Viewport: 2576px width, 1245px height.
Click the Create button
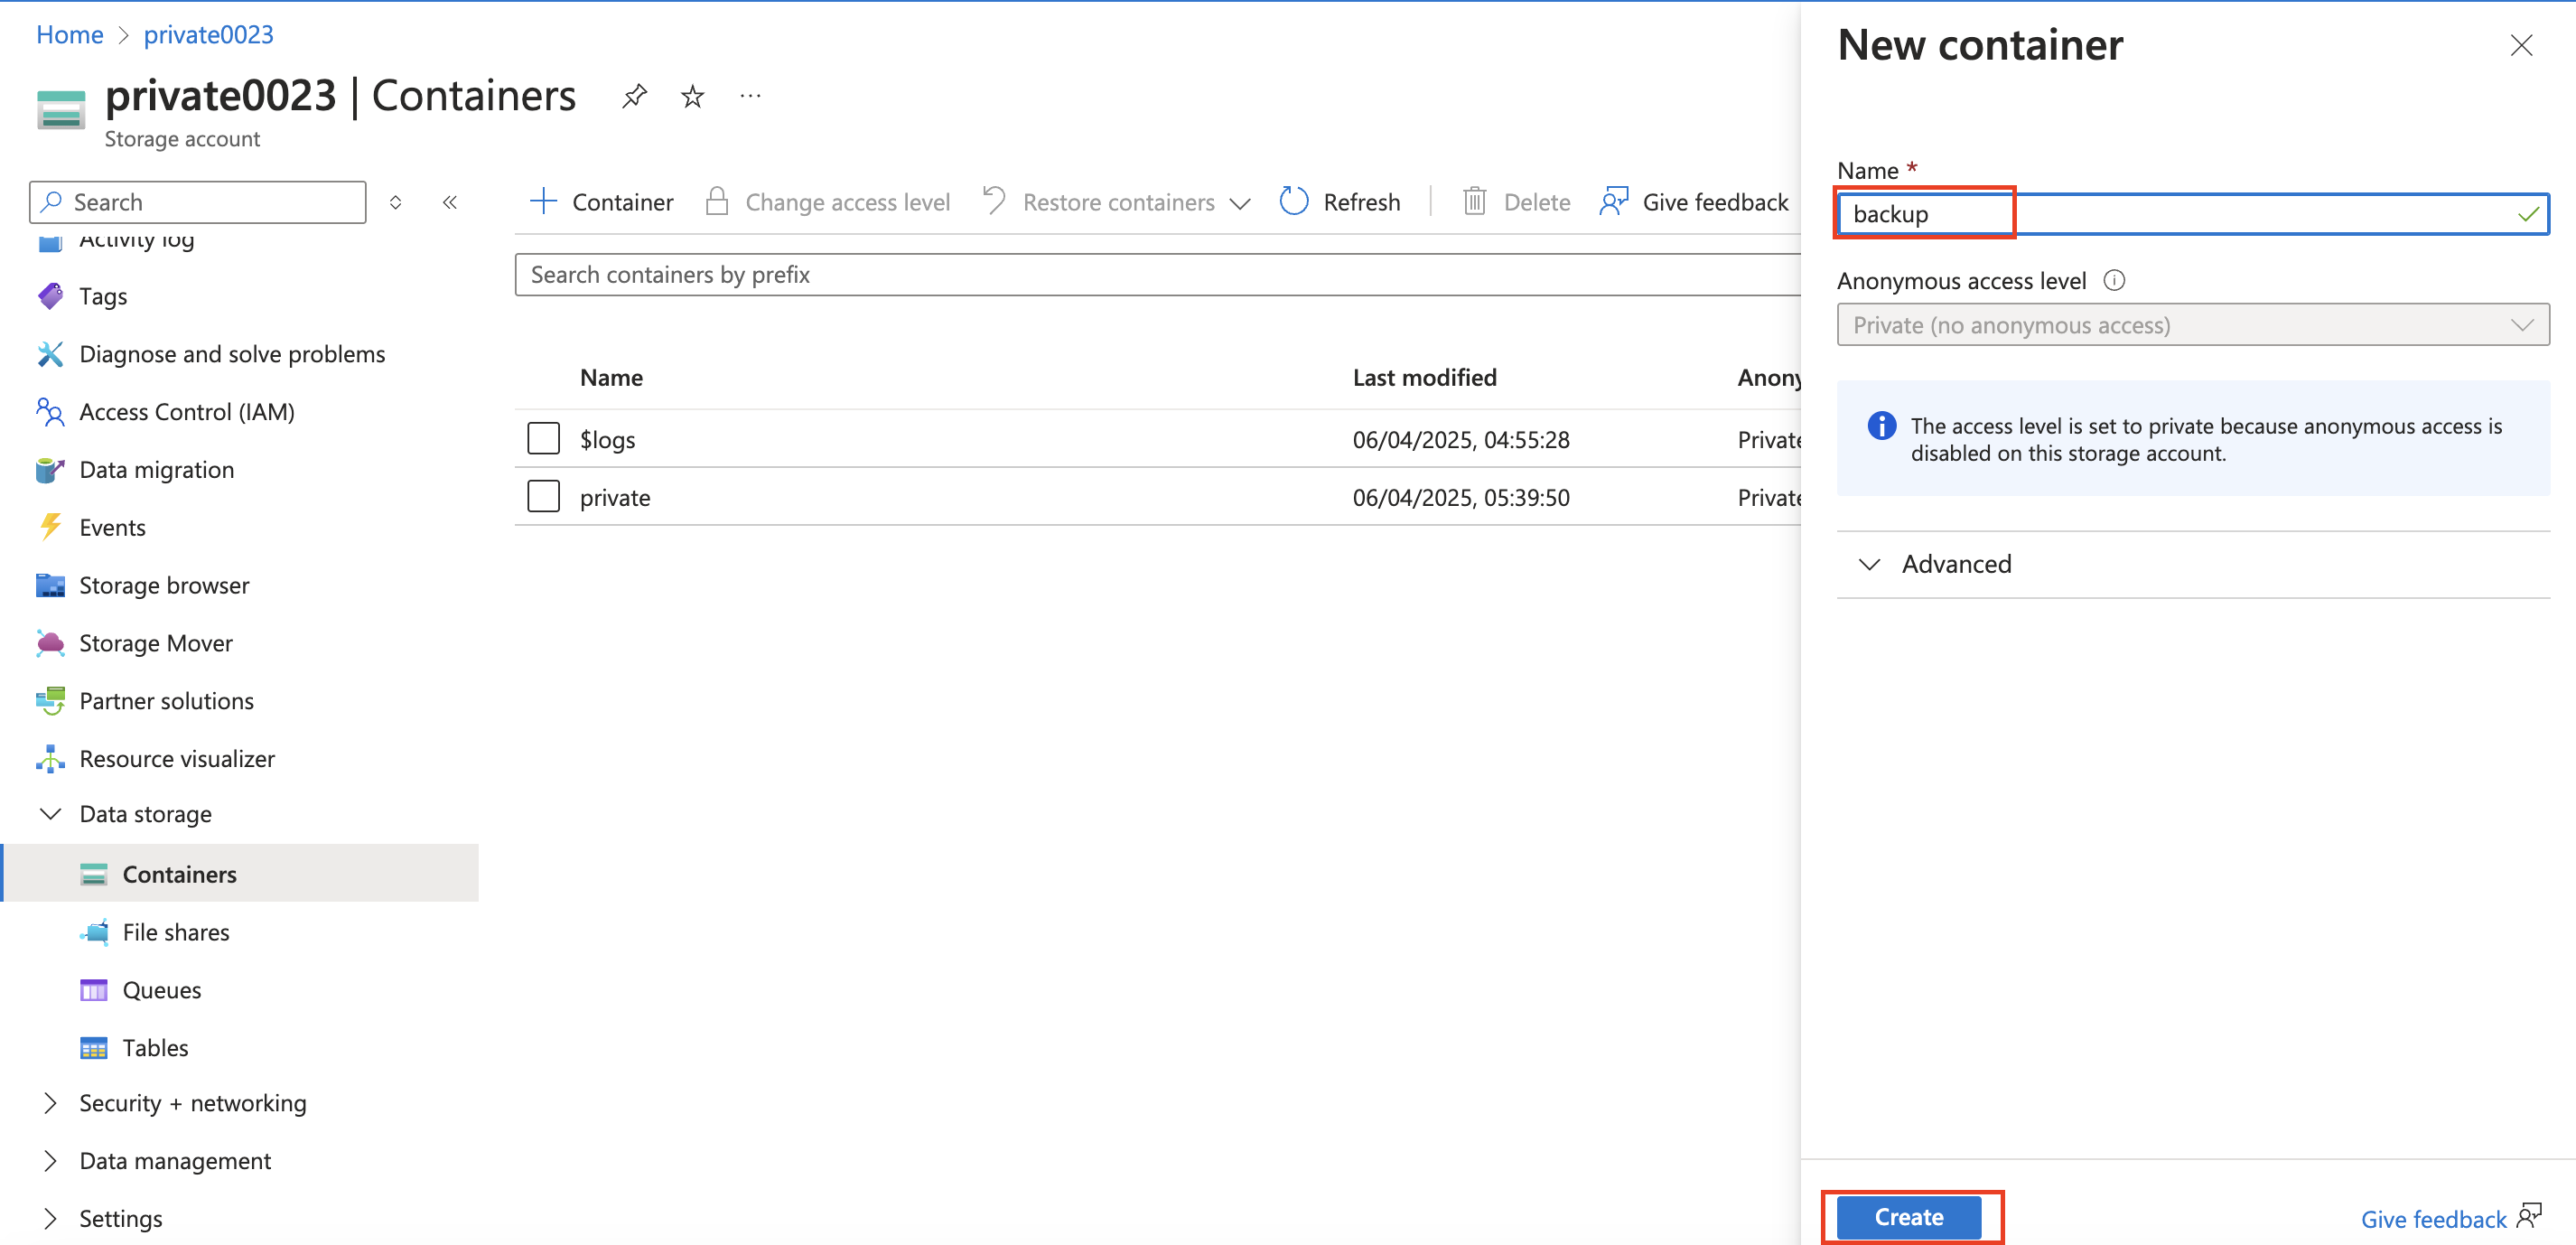[1908, 1217]
